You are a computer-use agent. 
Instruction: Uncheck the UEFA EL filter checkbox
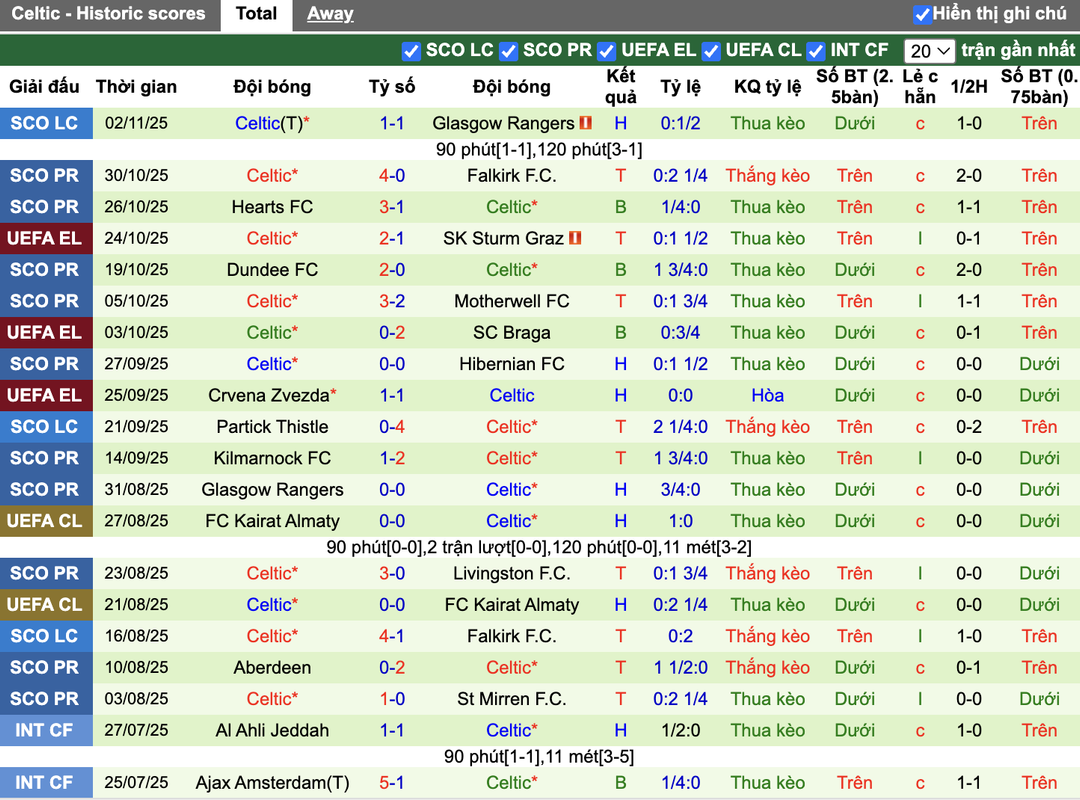click(607, 51)
